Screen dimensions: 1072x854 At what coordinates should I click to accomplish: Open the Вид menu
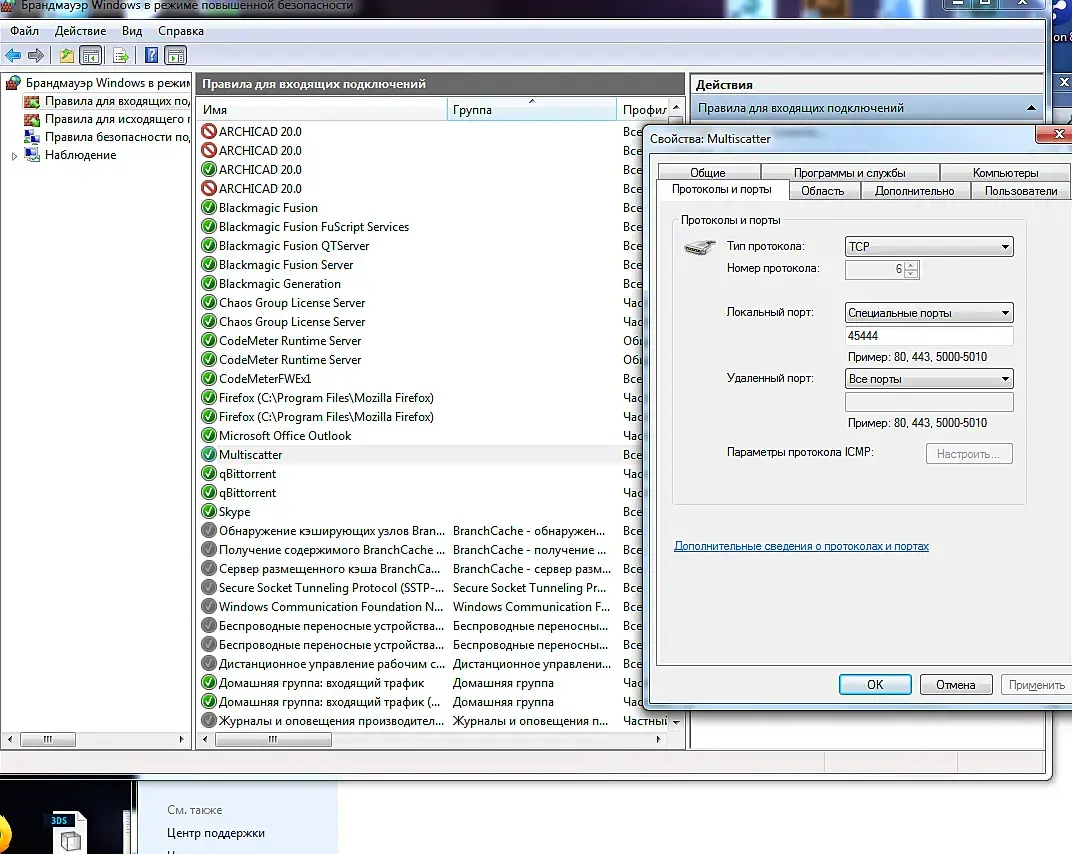click(132, 31)
